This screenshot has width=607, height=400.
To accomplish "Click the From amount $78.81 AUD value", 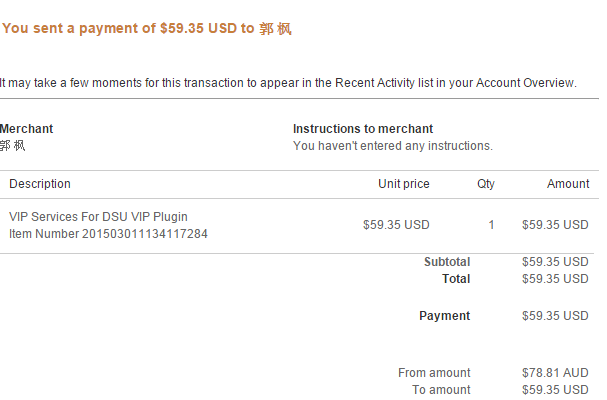I will coord(555,373).
